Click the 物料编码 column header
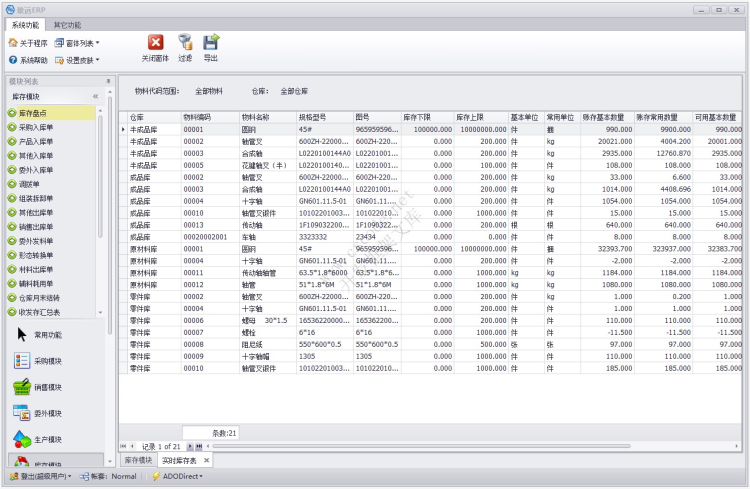 196,117
